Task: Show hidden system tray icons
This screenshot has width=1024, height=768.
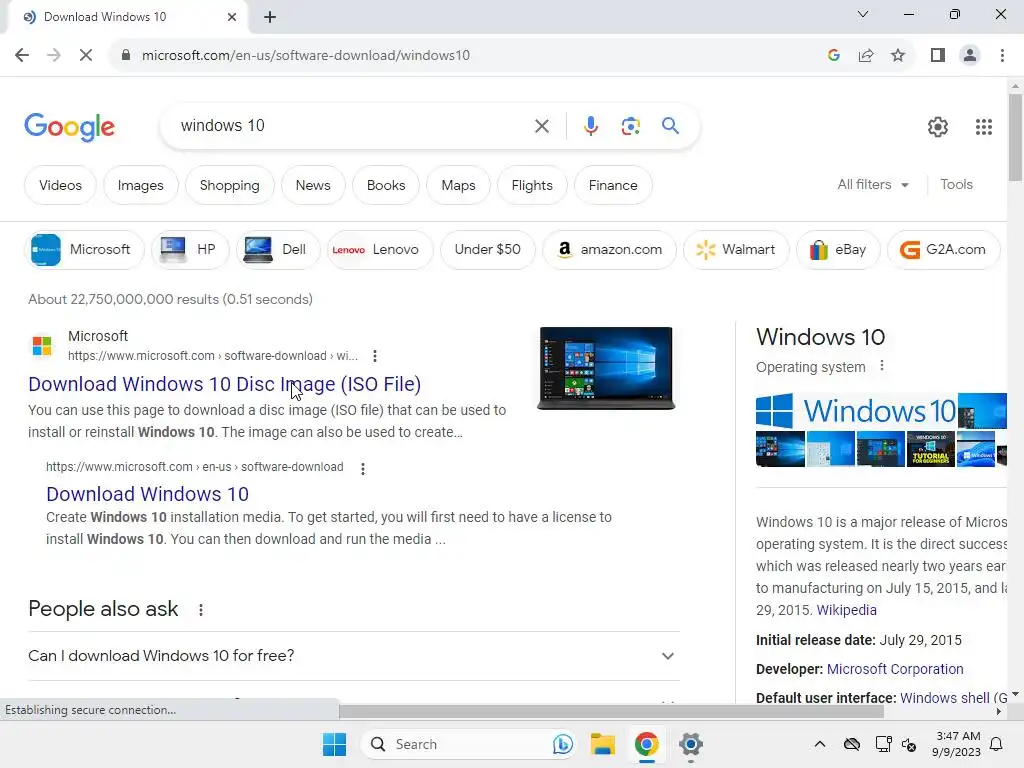Action: [820, 744]
